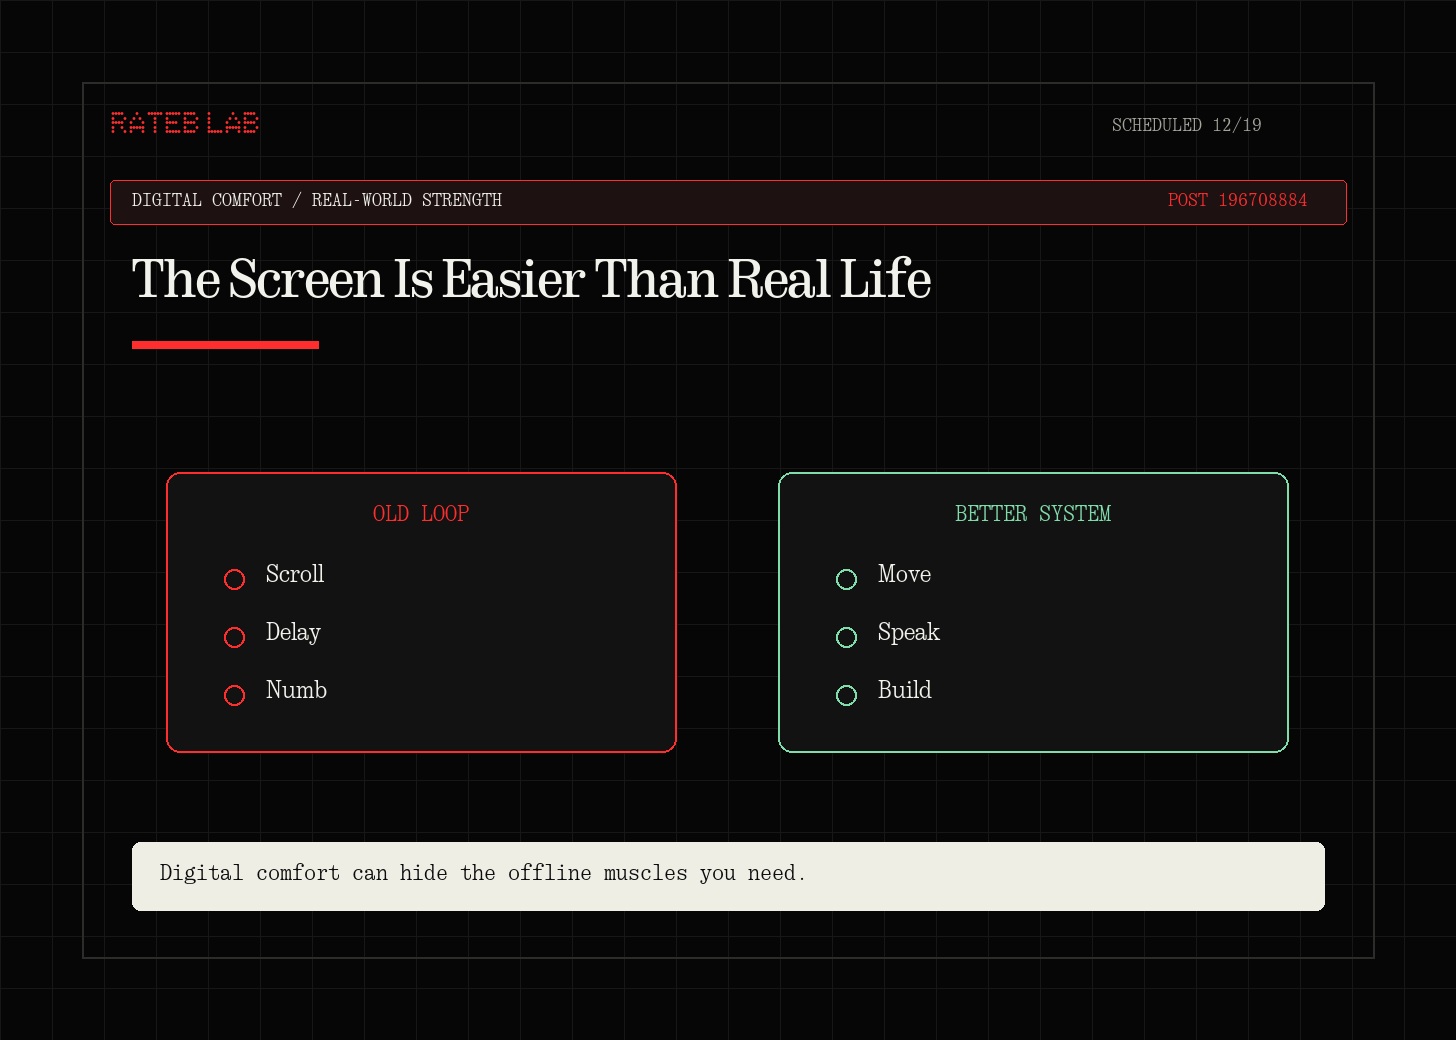Select the circle bullet beside Scroll
Viewport: 1456px width, 1040px height.
coord(235,579)
